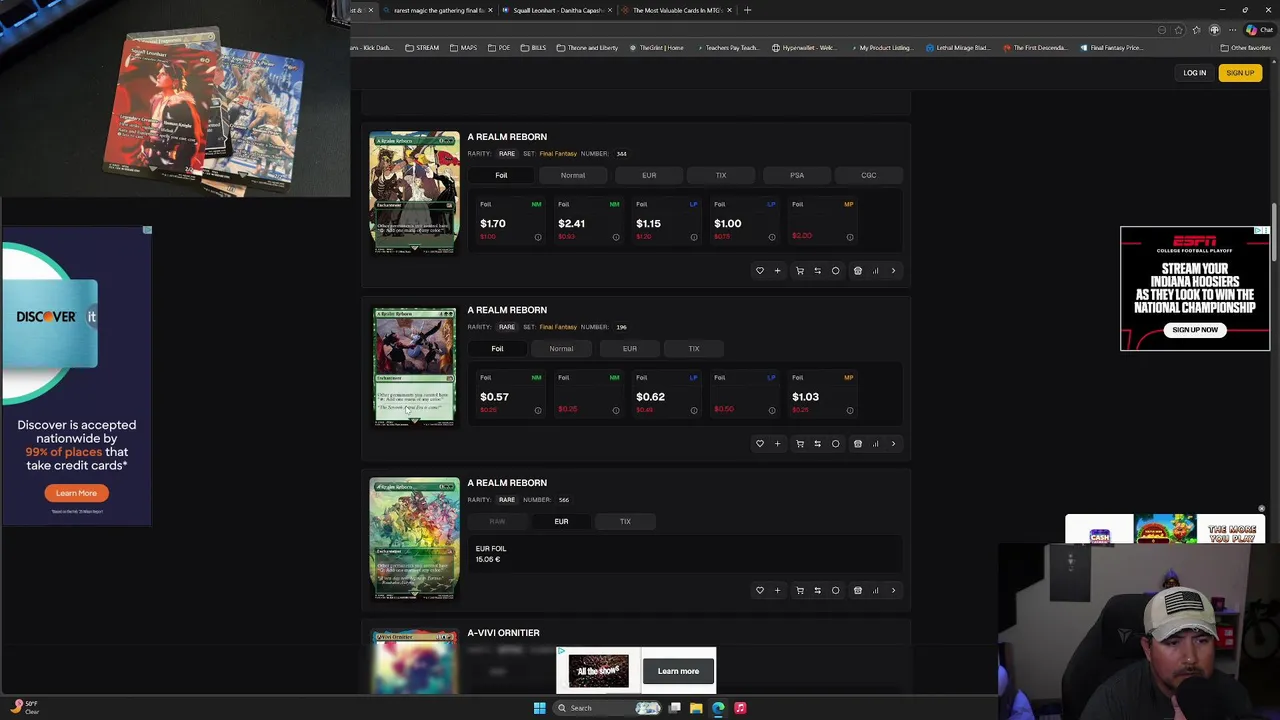Click Learn more on Discover ad
Image resolution: width=1280 pixels, height=720 pixels.
(x=76, y=493)
